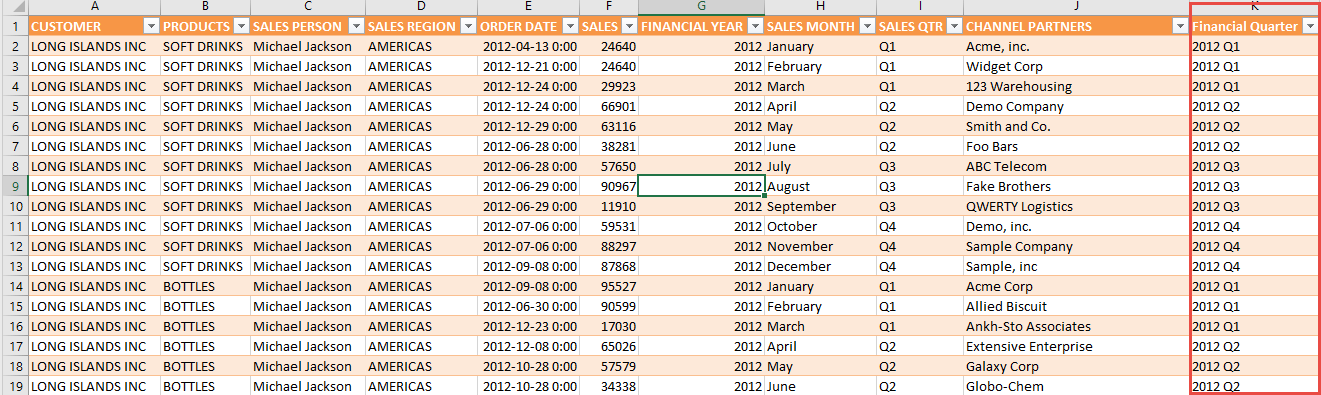Open the Financial Quarter filter dropdown

1310,26
